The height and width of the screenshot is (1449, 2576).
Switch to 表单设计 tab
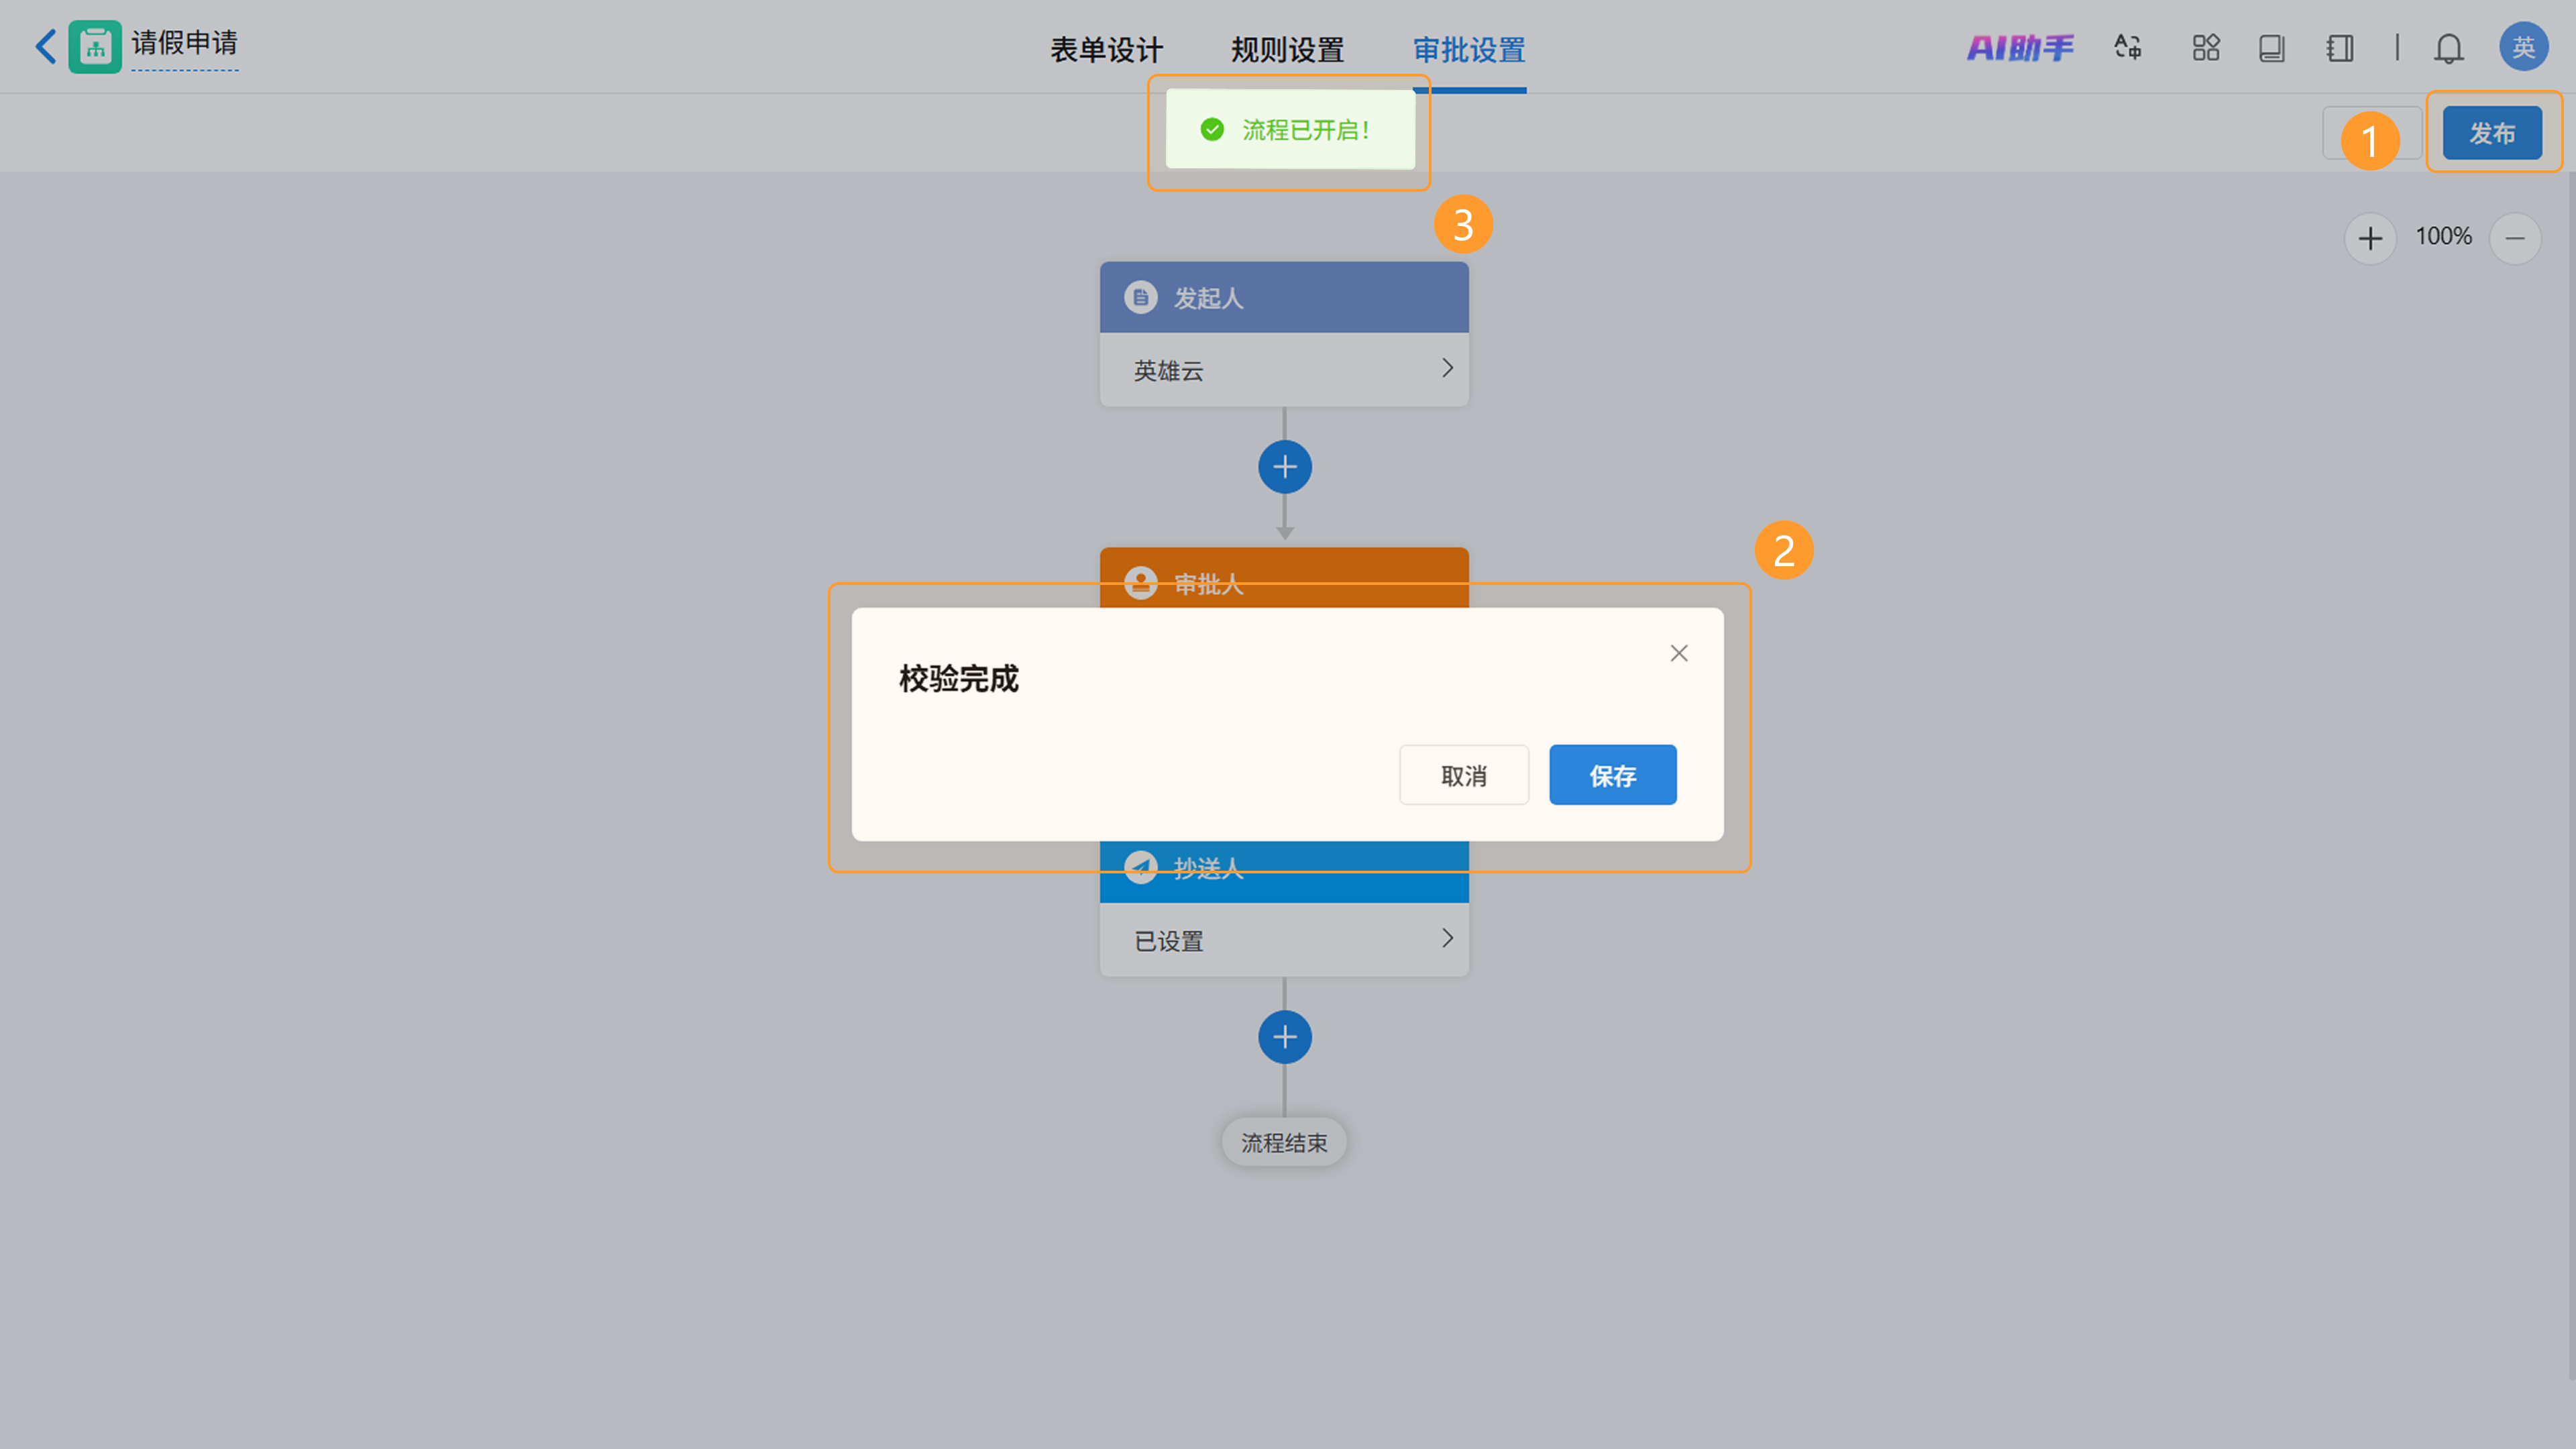pyautogui.click(x=1106, y=50)
